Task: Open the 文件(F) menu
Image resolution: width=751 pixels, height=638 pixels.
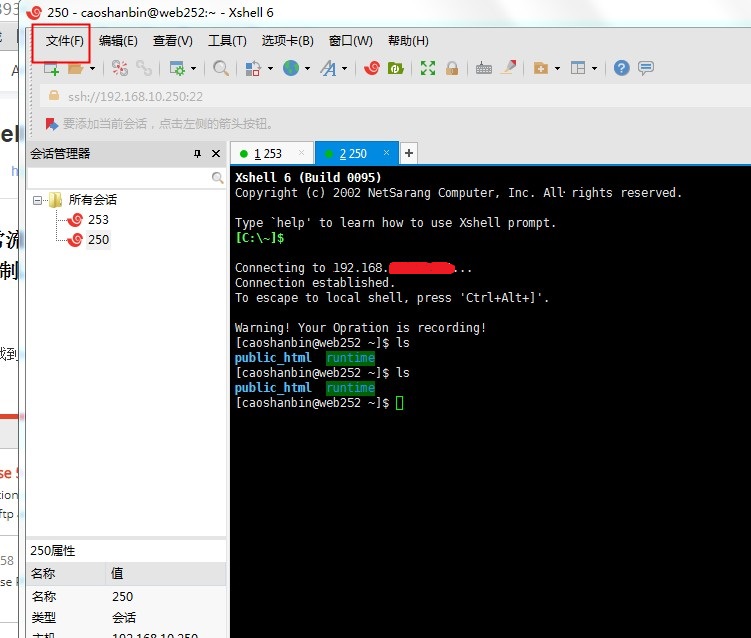Action: tap(65, 41)
